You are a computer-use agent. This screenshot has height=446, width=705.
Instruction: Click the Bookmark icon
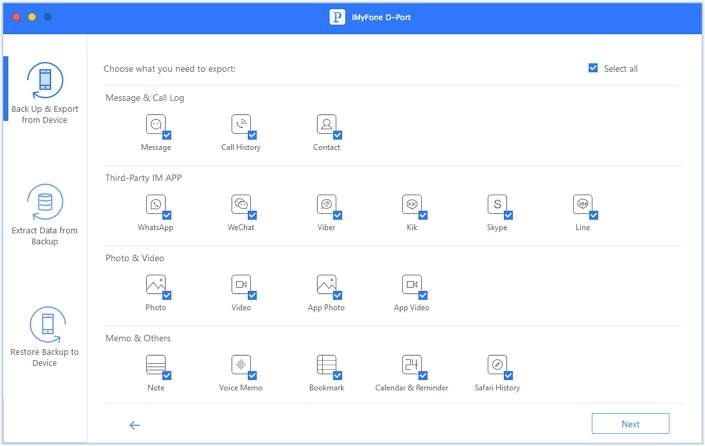[326, 365]
